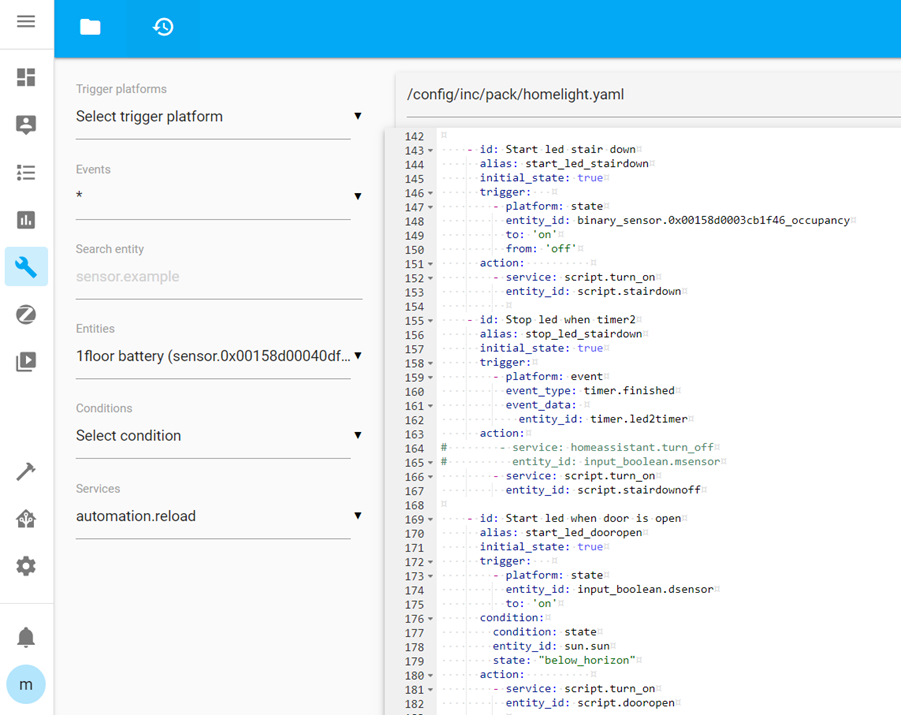Collapse the trigger fold at line 146
The height and width of the screenshot is (720, 903).
(430, 194)
